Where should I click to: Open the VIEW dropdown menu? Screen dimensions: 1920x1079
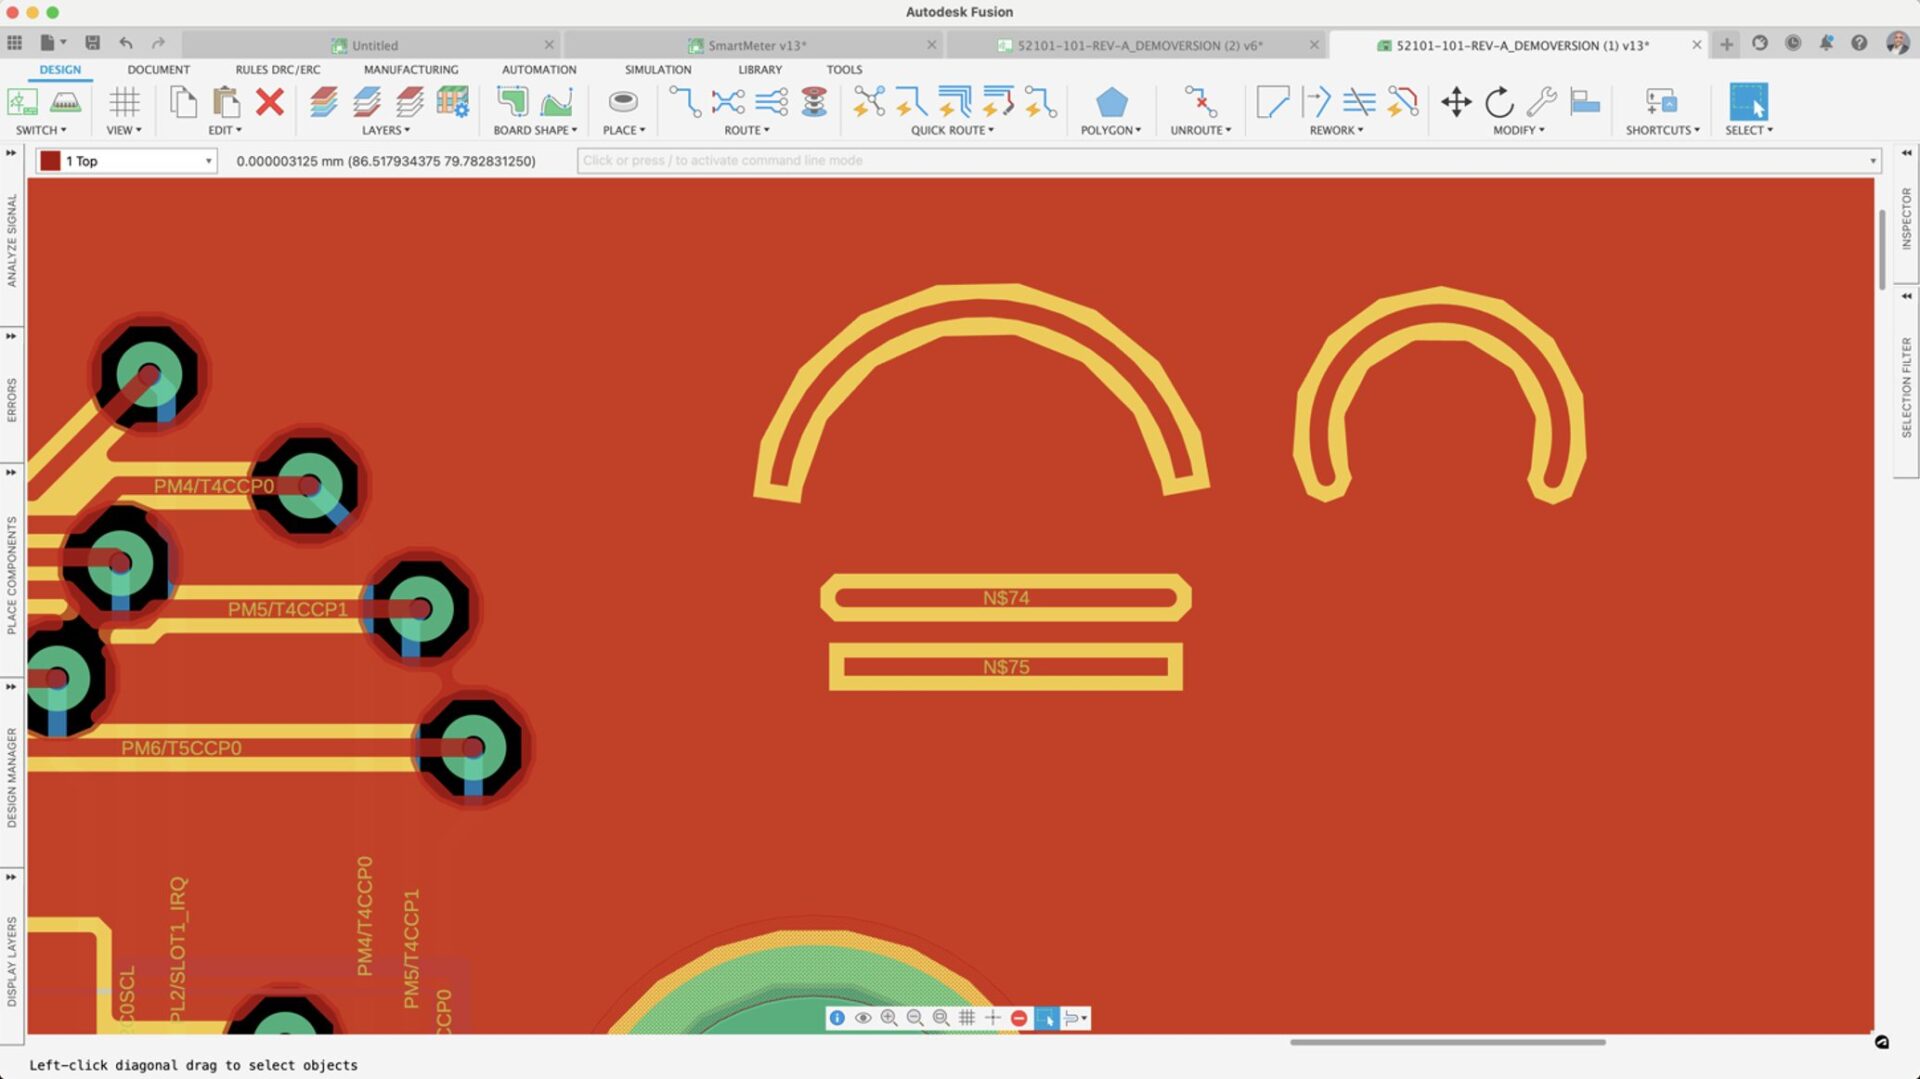coord(124,130)
